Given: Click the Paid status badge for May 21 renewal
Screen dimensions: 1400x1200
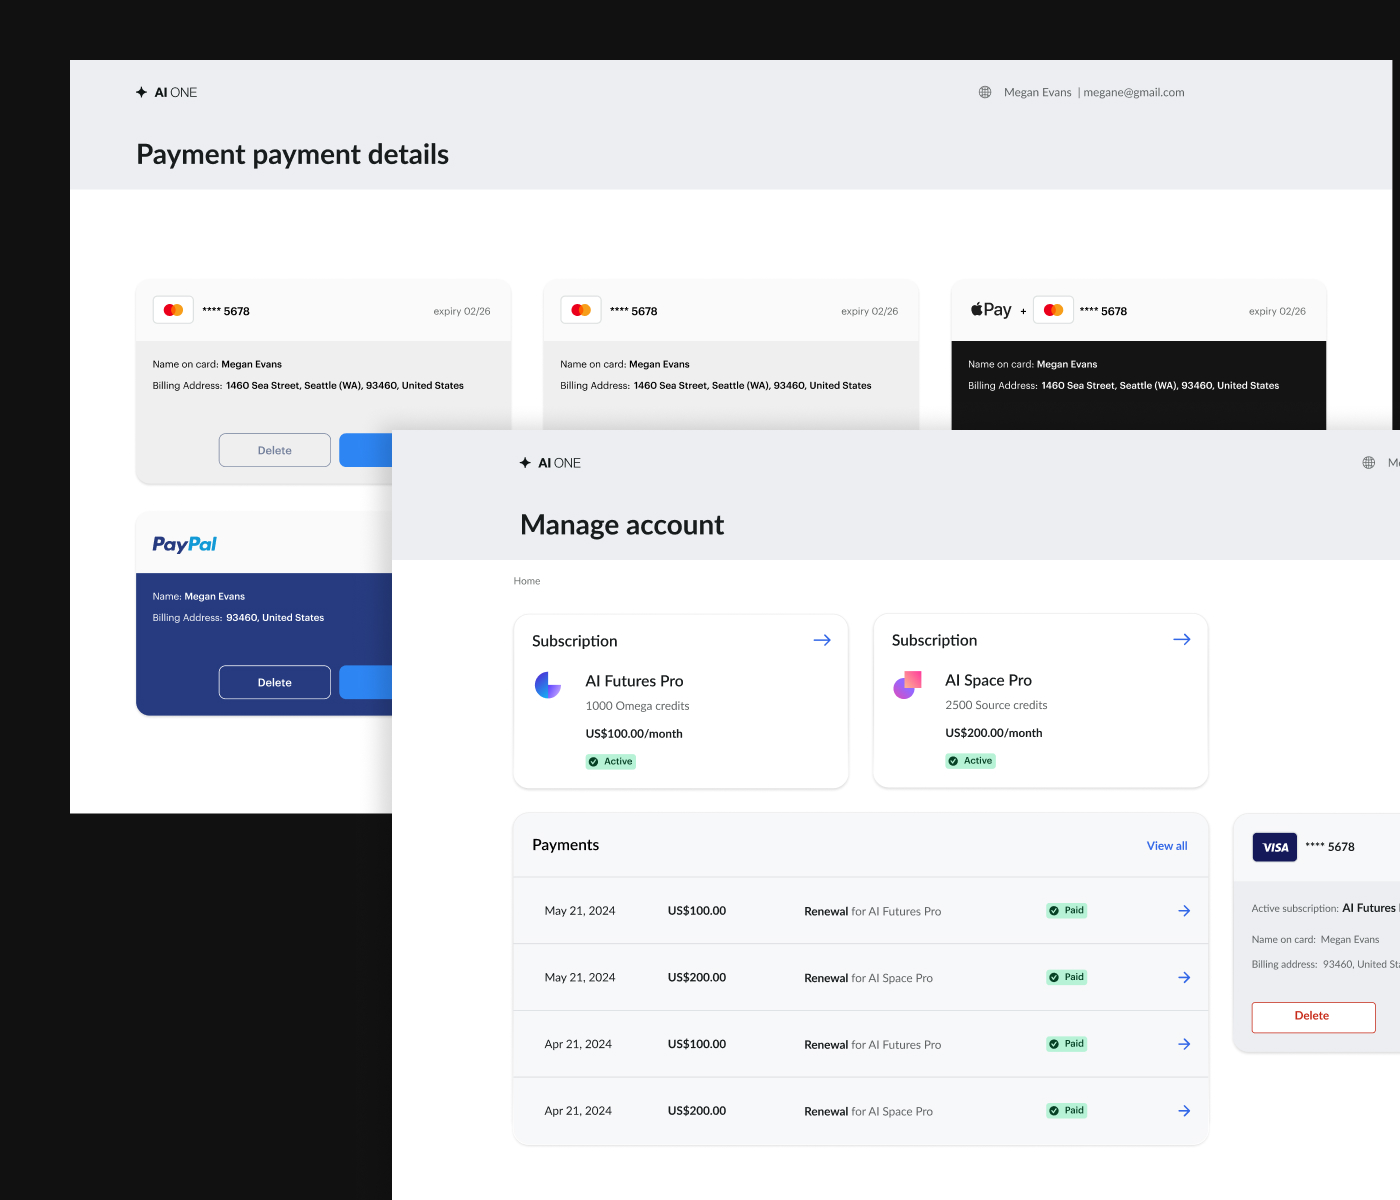Looking at the screenshot, I should tap(1066, 910).
